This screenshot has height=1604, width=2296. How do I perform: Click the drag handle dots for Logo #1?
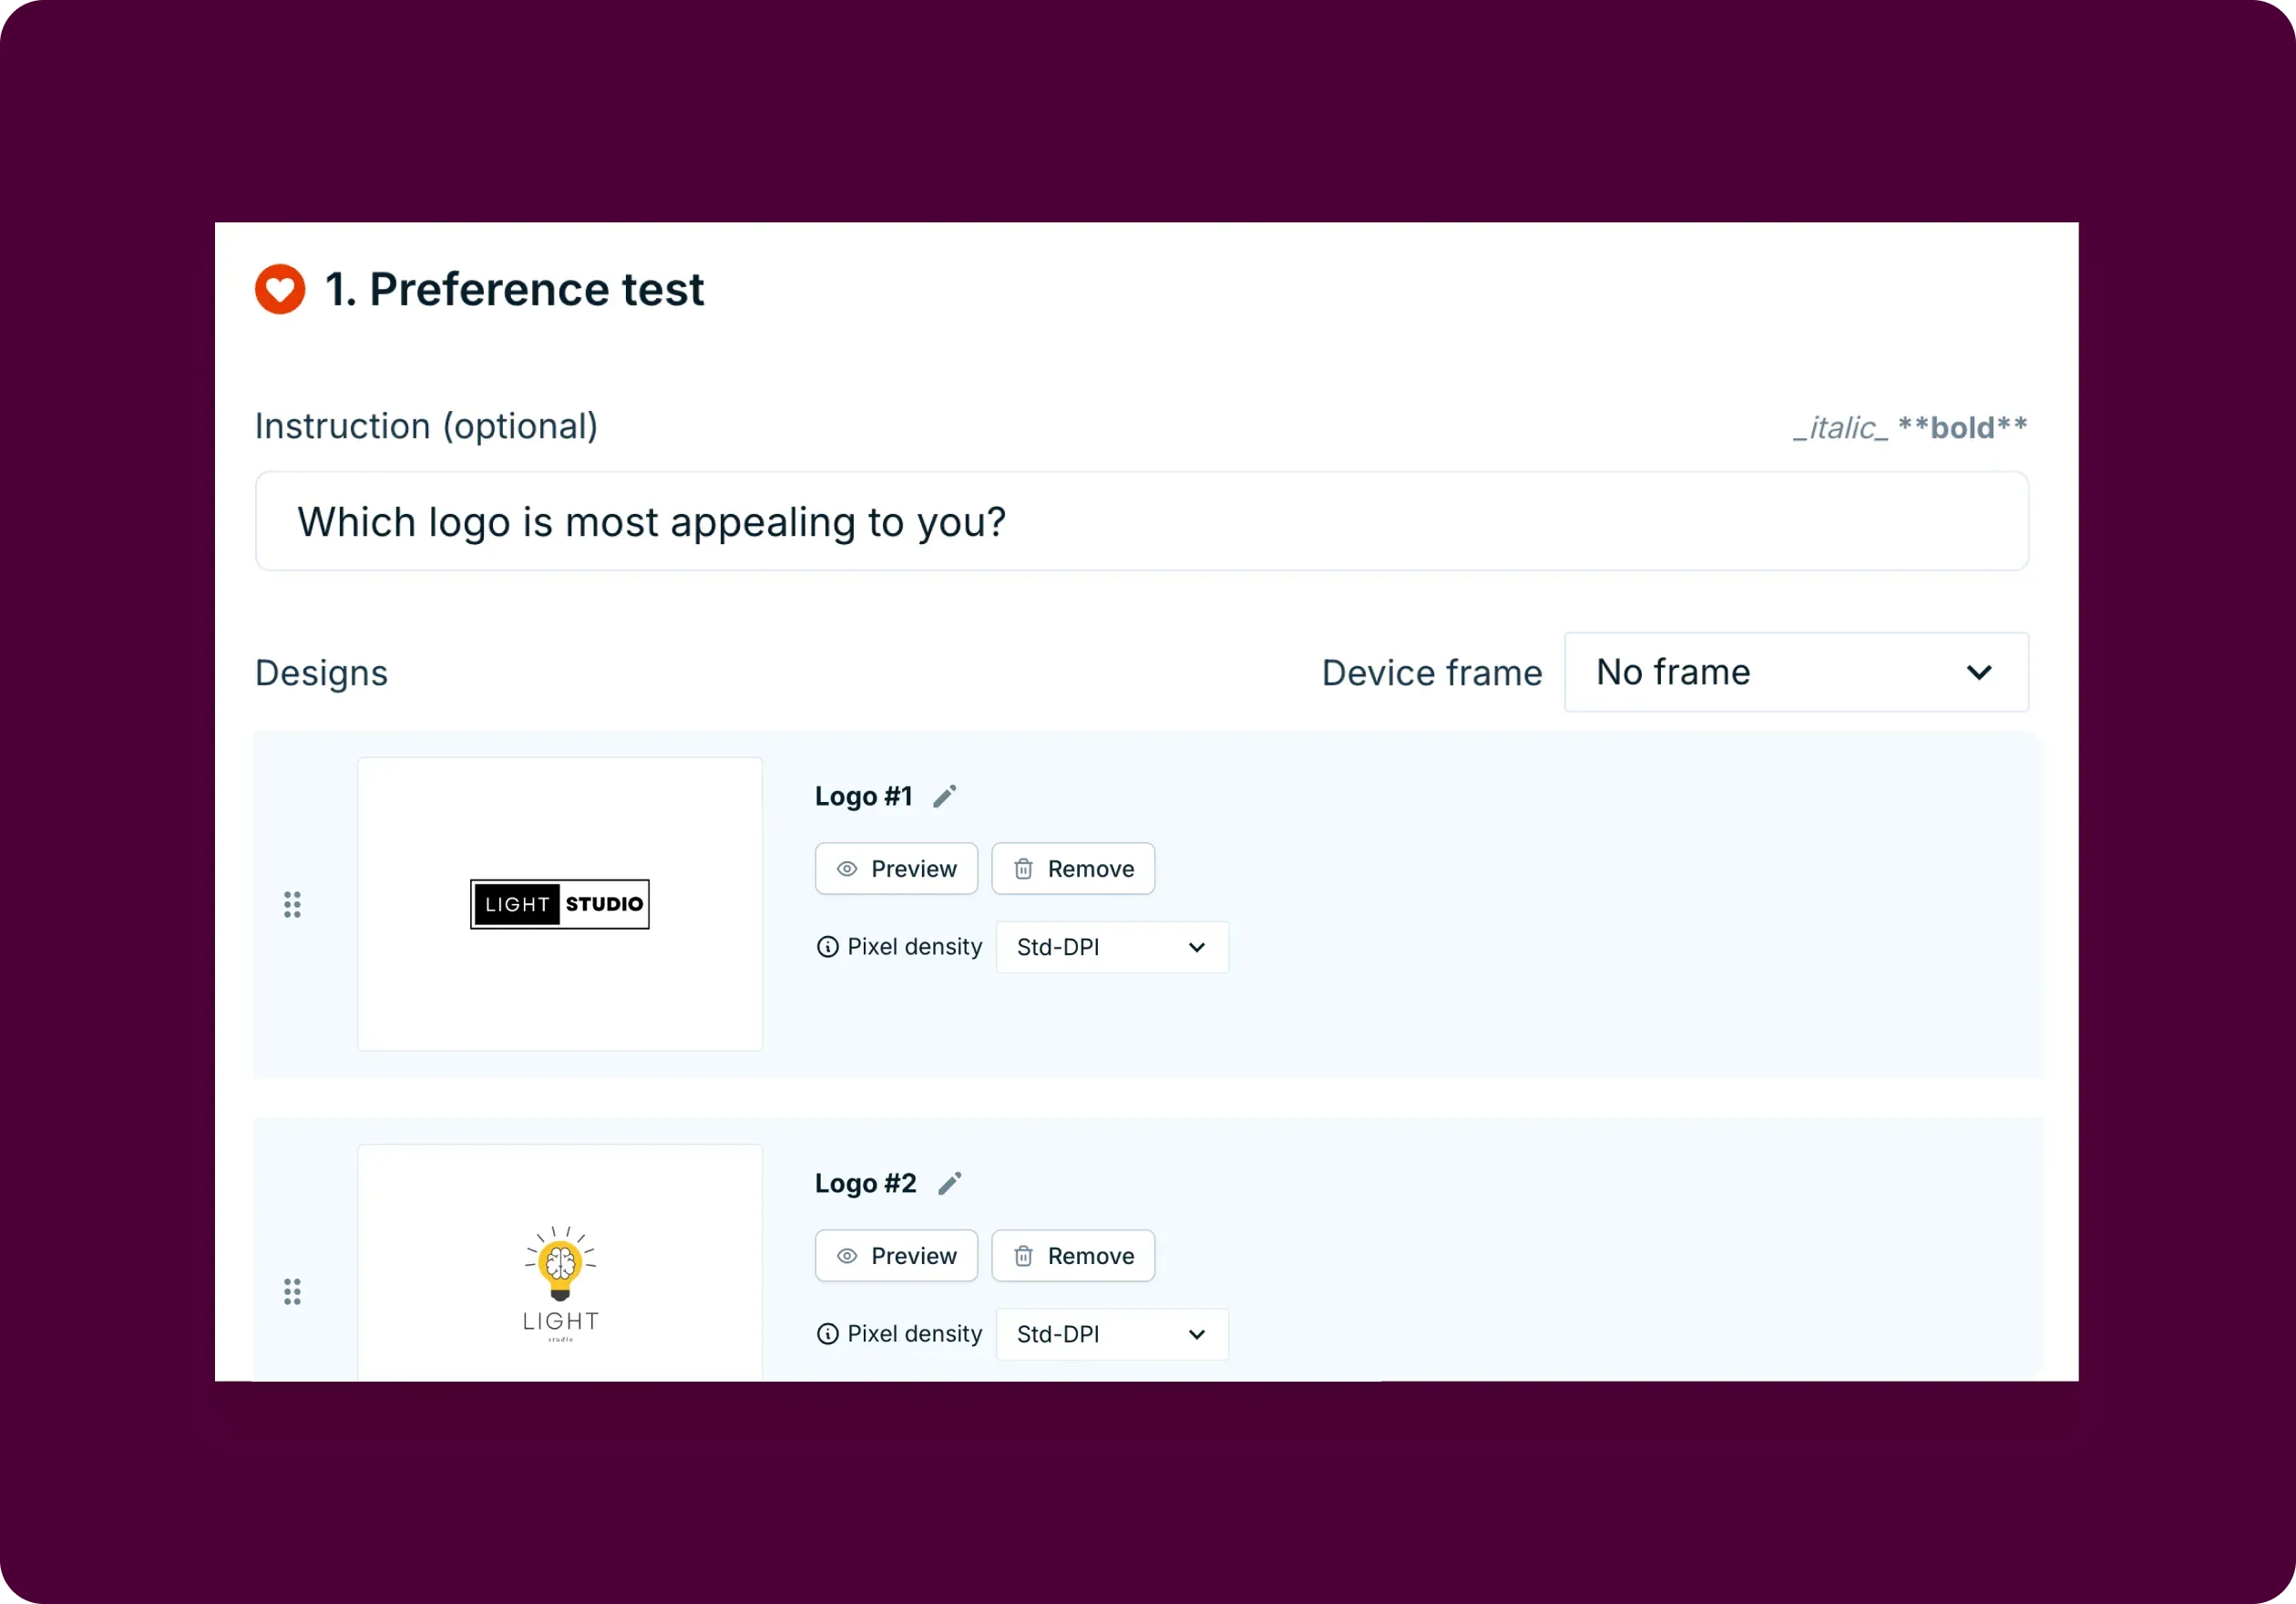(293, 904)
